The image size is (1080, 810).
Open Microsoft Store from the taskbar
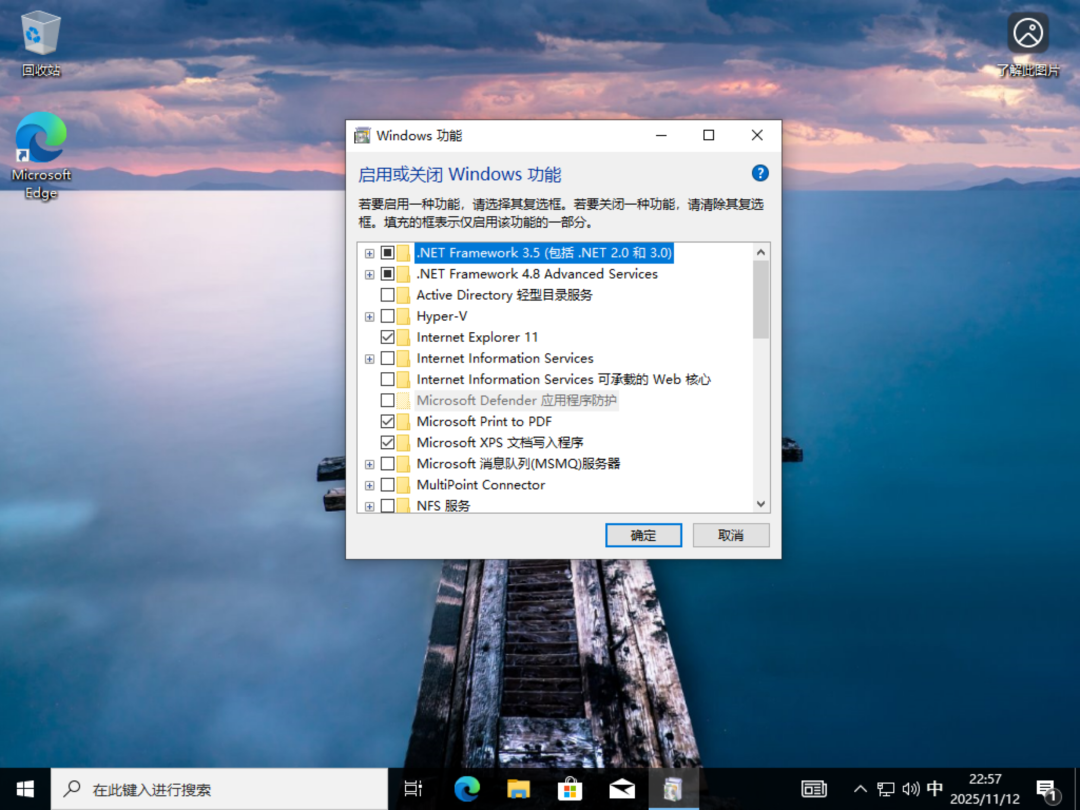click(x=570, y=789)
